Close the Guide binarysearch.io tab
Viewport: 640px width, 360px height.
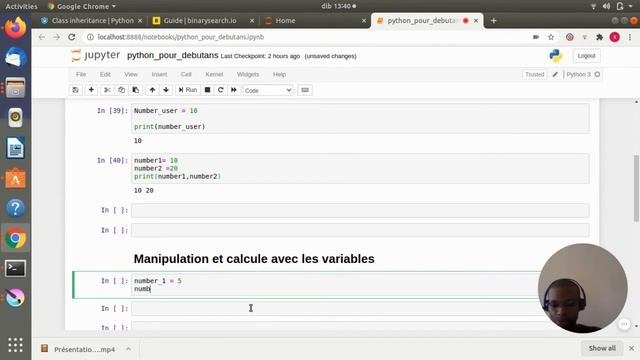point(252,20)
